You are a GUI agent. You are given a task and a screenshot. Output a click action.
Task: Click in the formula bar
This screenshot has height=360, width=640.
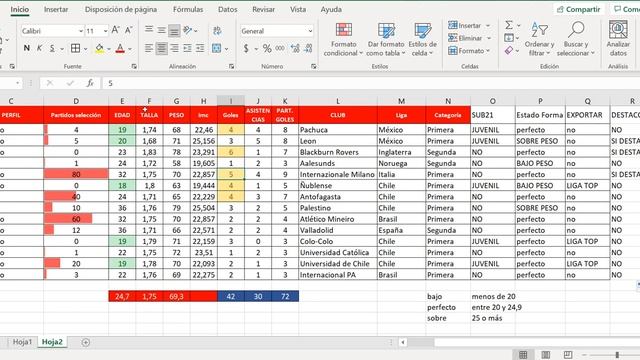371,83
